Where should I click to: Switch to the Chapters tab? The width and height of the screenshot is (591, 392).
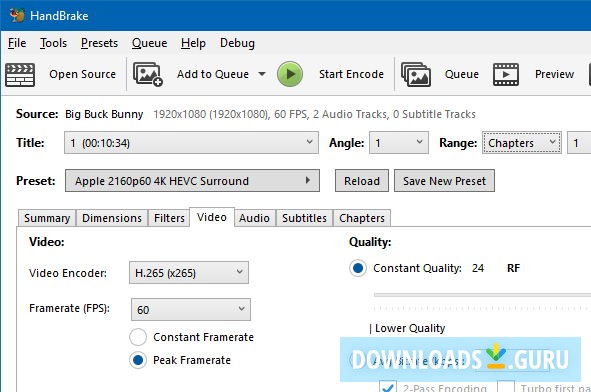pyautogui.click(x=362, y=218)
